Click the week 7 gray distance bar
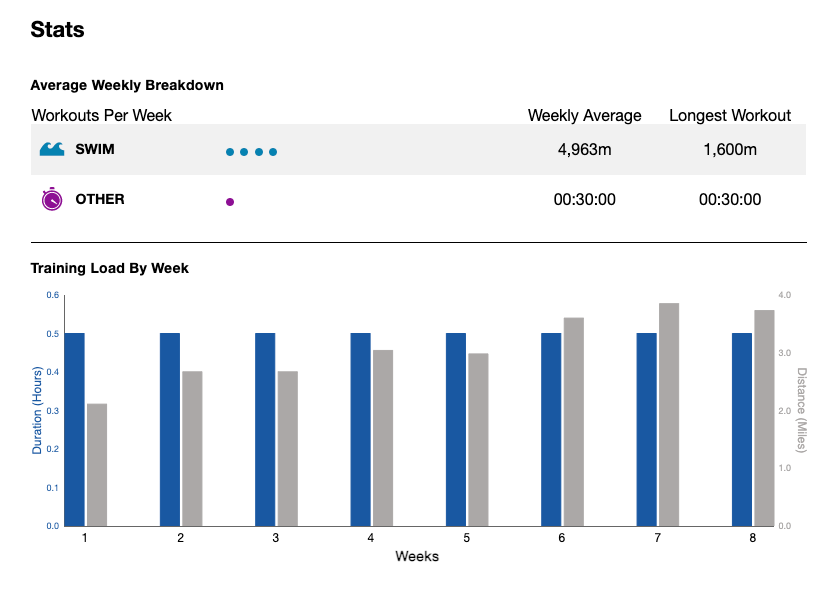818x594 pixels. [x=669, y=414]
